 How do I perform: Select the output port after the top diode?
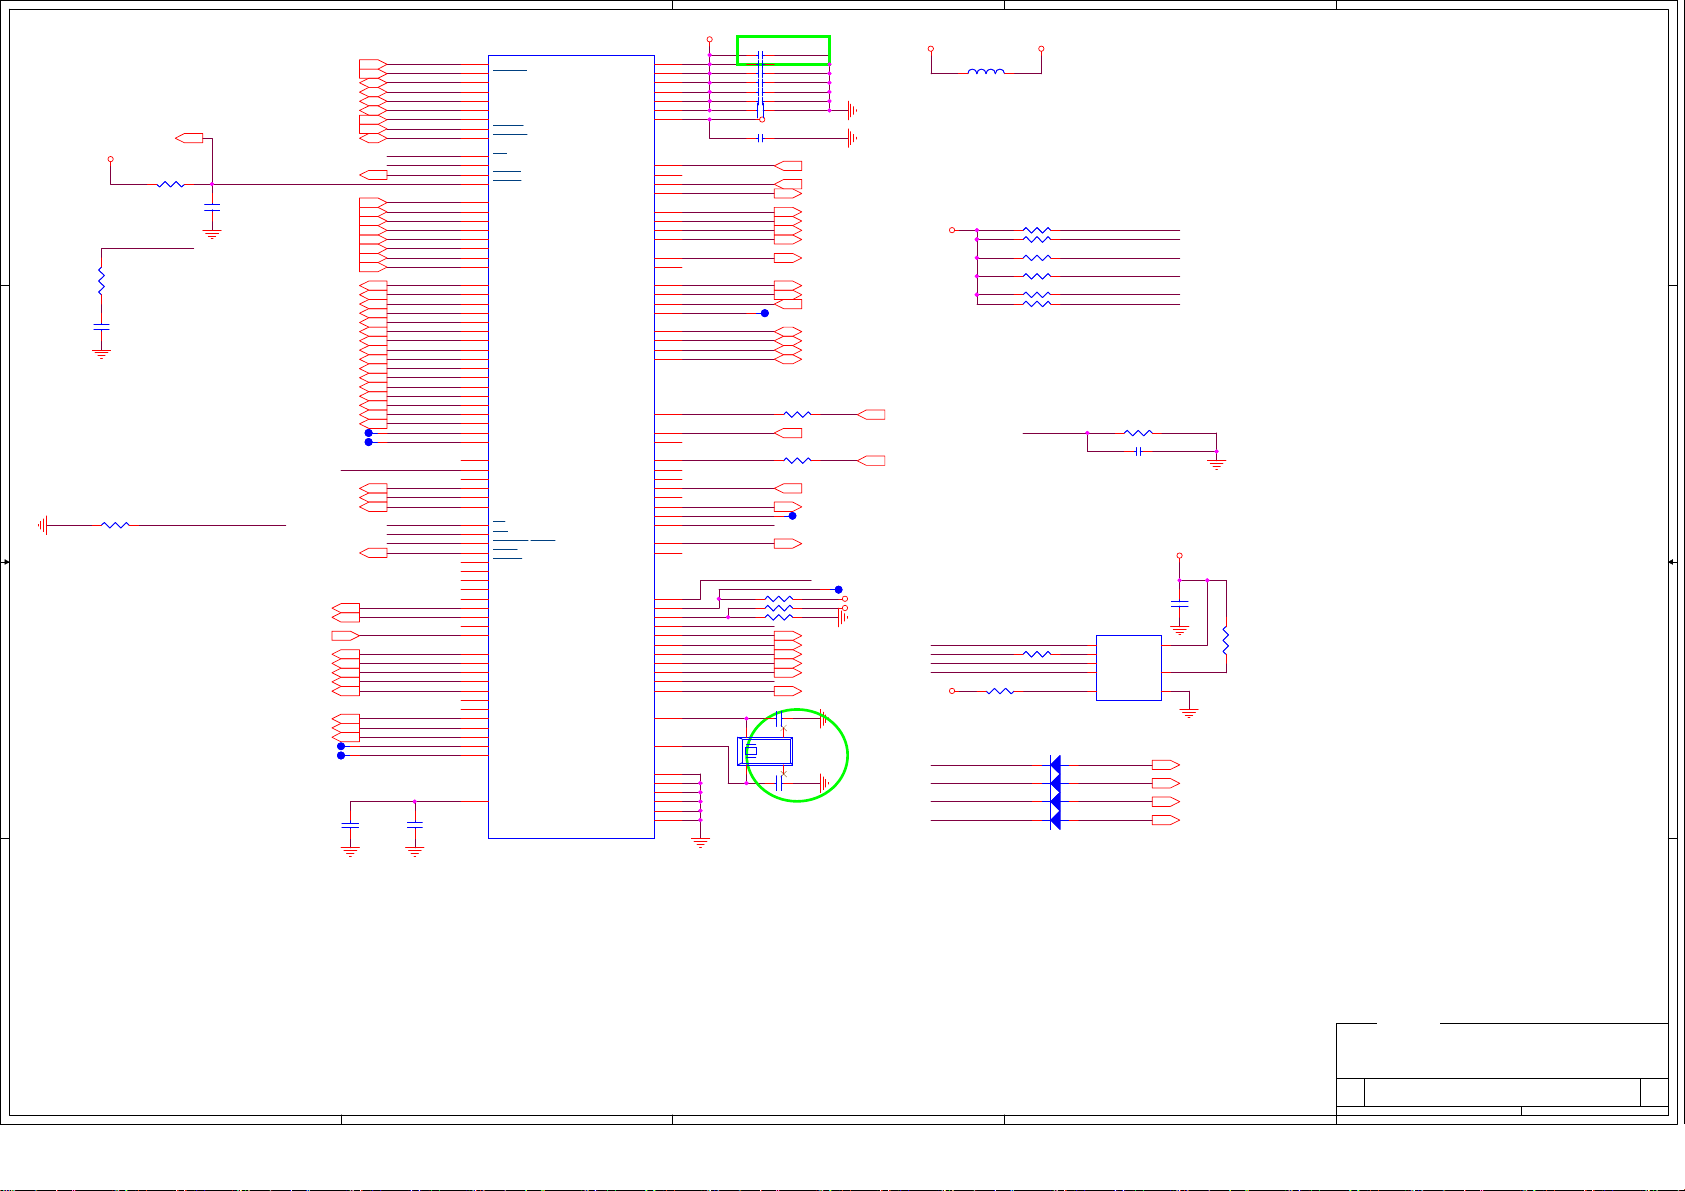pyautogui.click(x=1166, y=765)
